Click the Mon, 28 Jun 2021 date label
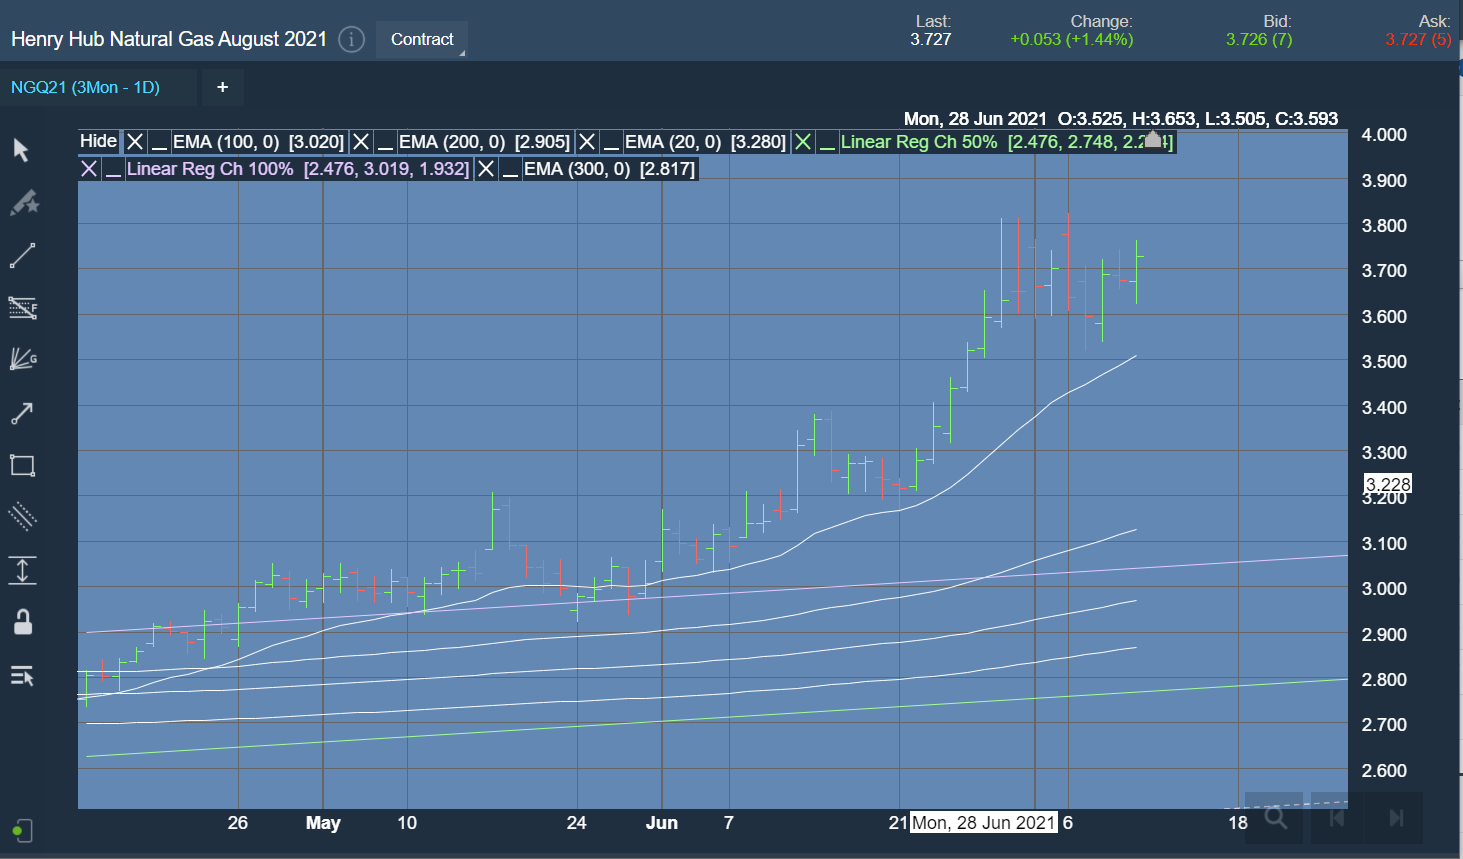1463x859 pixels. pyautogui.click(x=983, y=822)
